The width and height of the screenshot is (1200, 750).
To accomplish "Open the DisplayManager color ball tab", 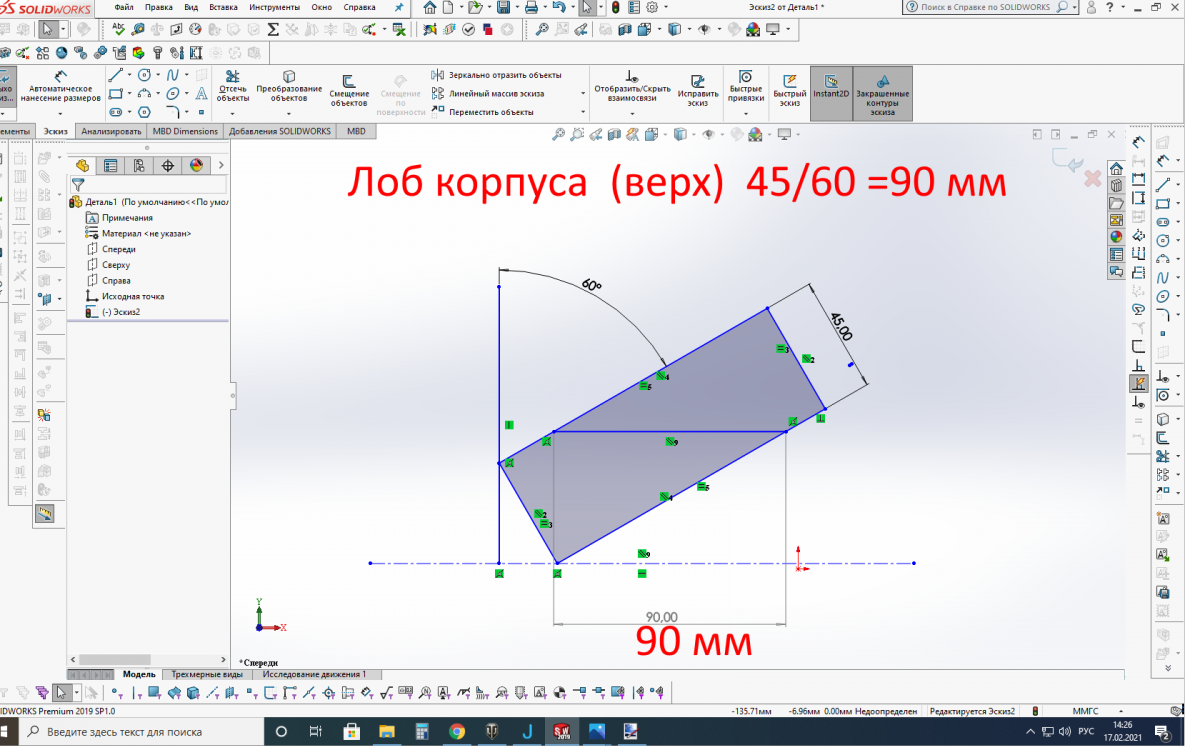I will (x=196, y=166).
